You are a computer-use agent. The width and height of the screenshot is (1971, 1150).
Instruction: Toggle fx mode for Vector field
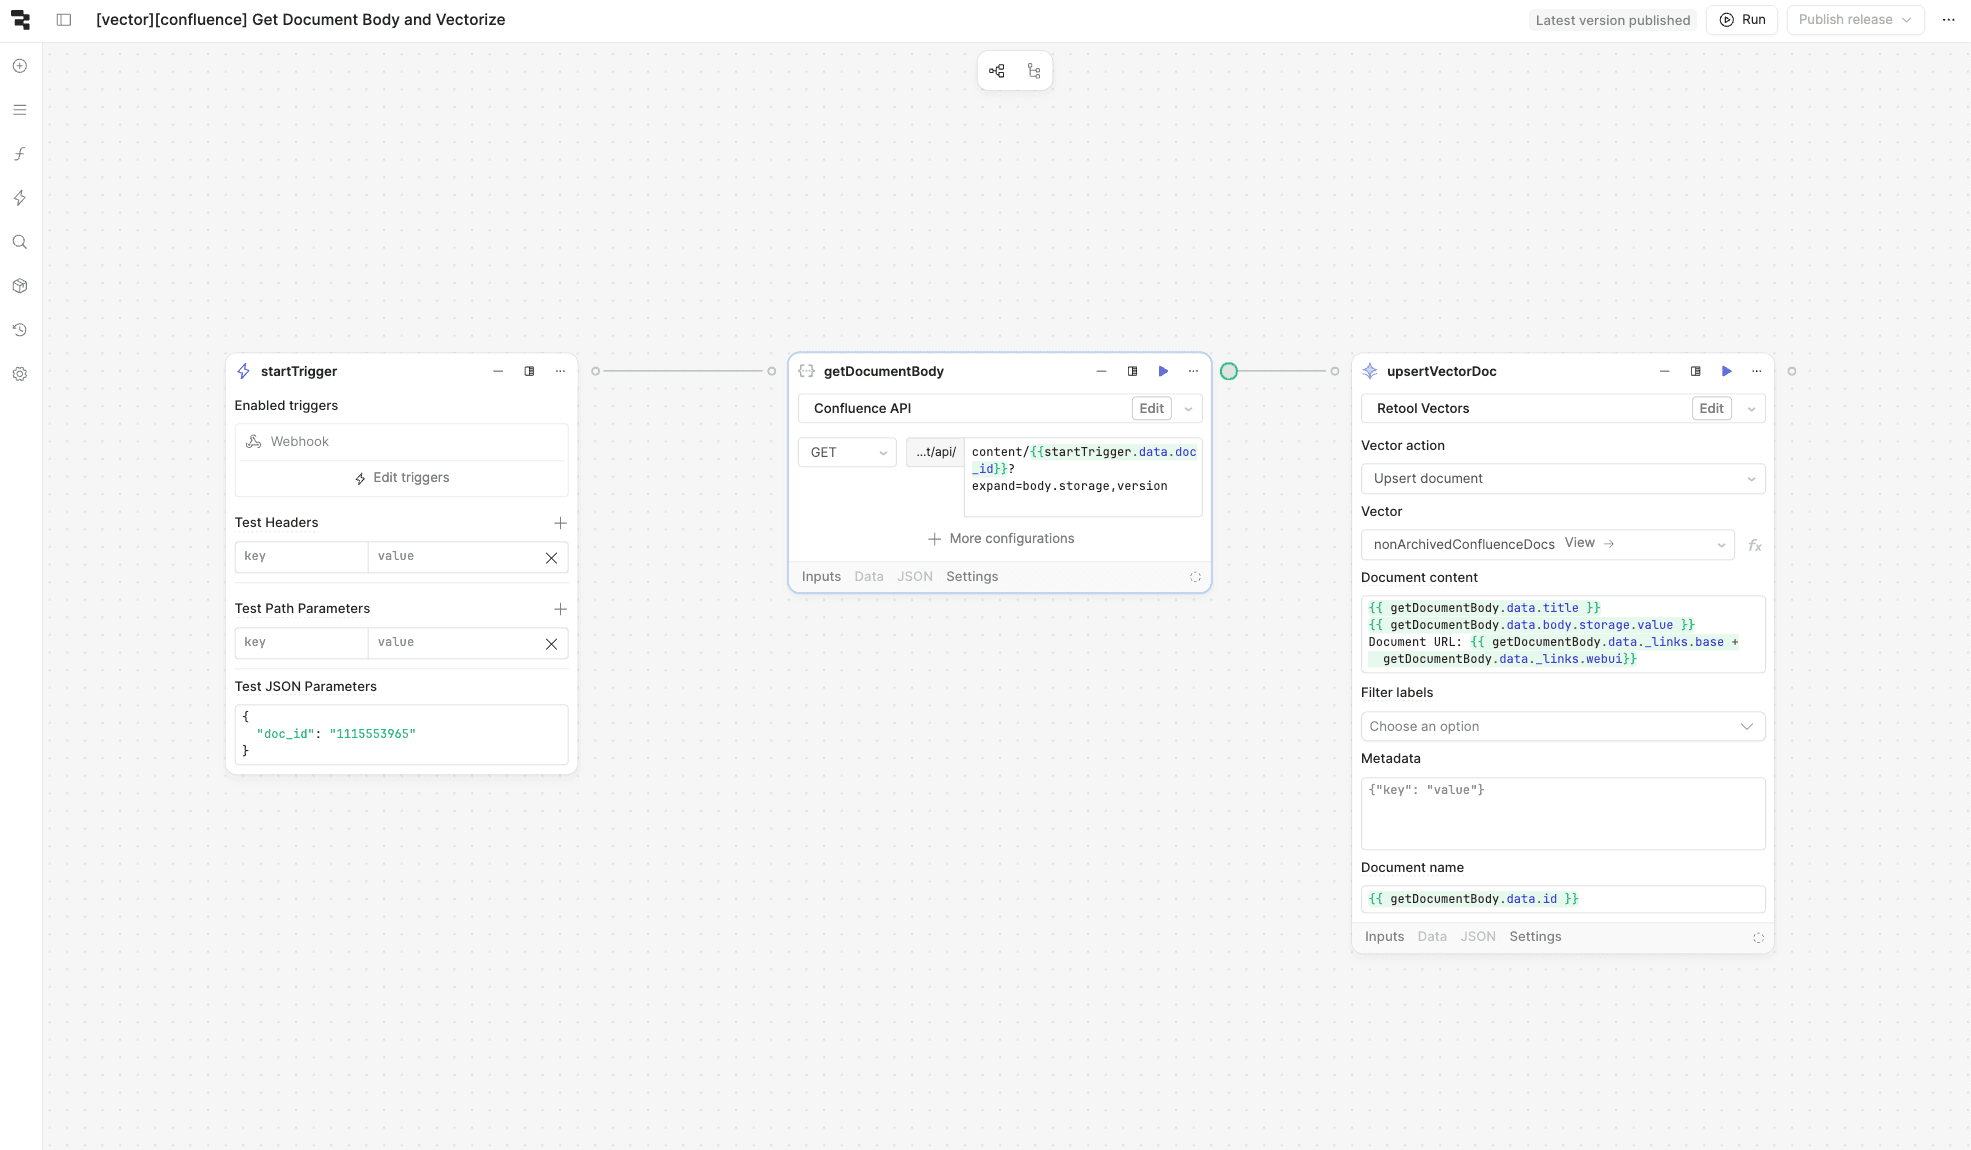coord(1754,545)
